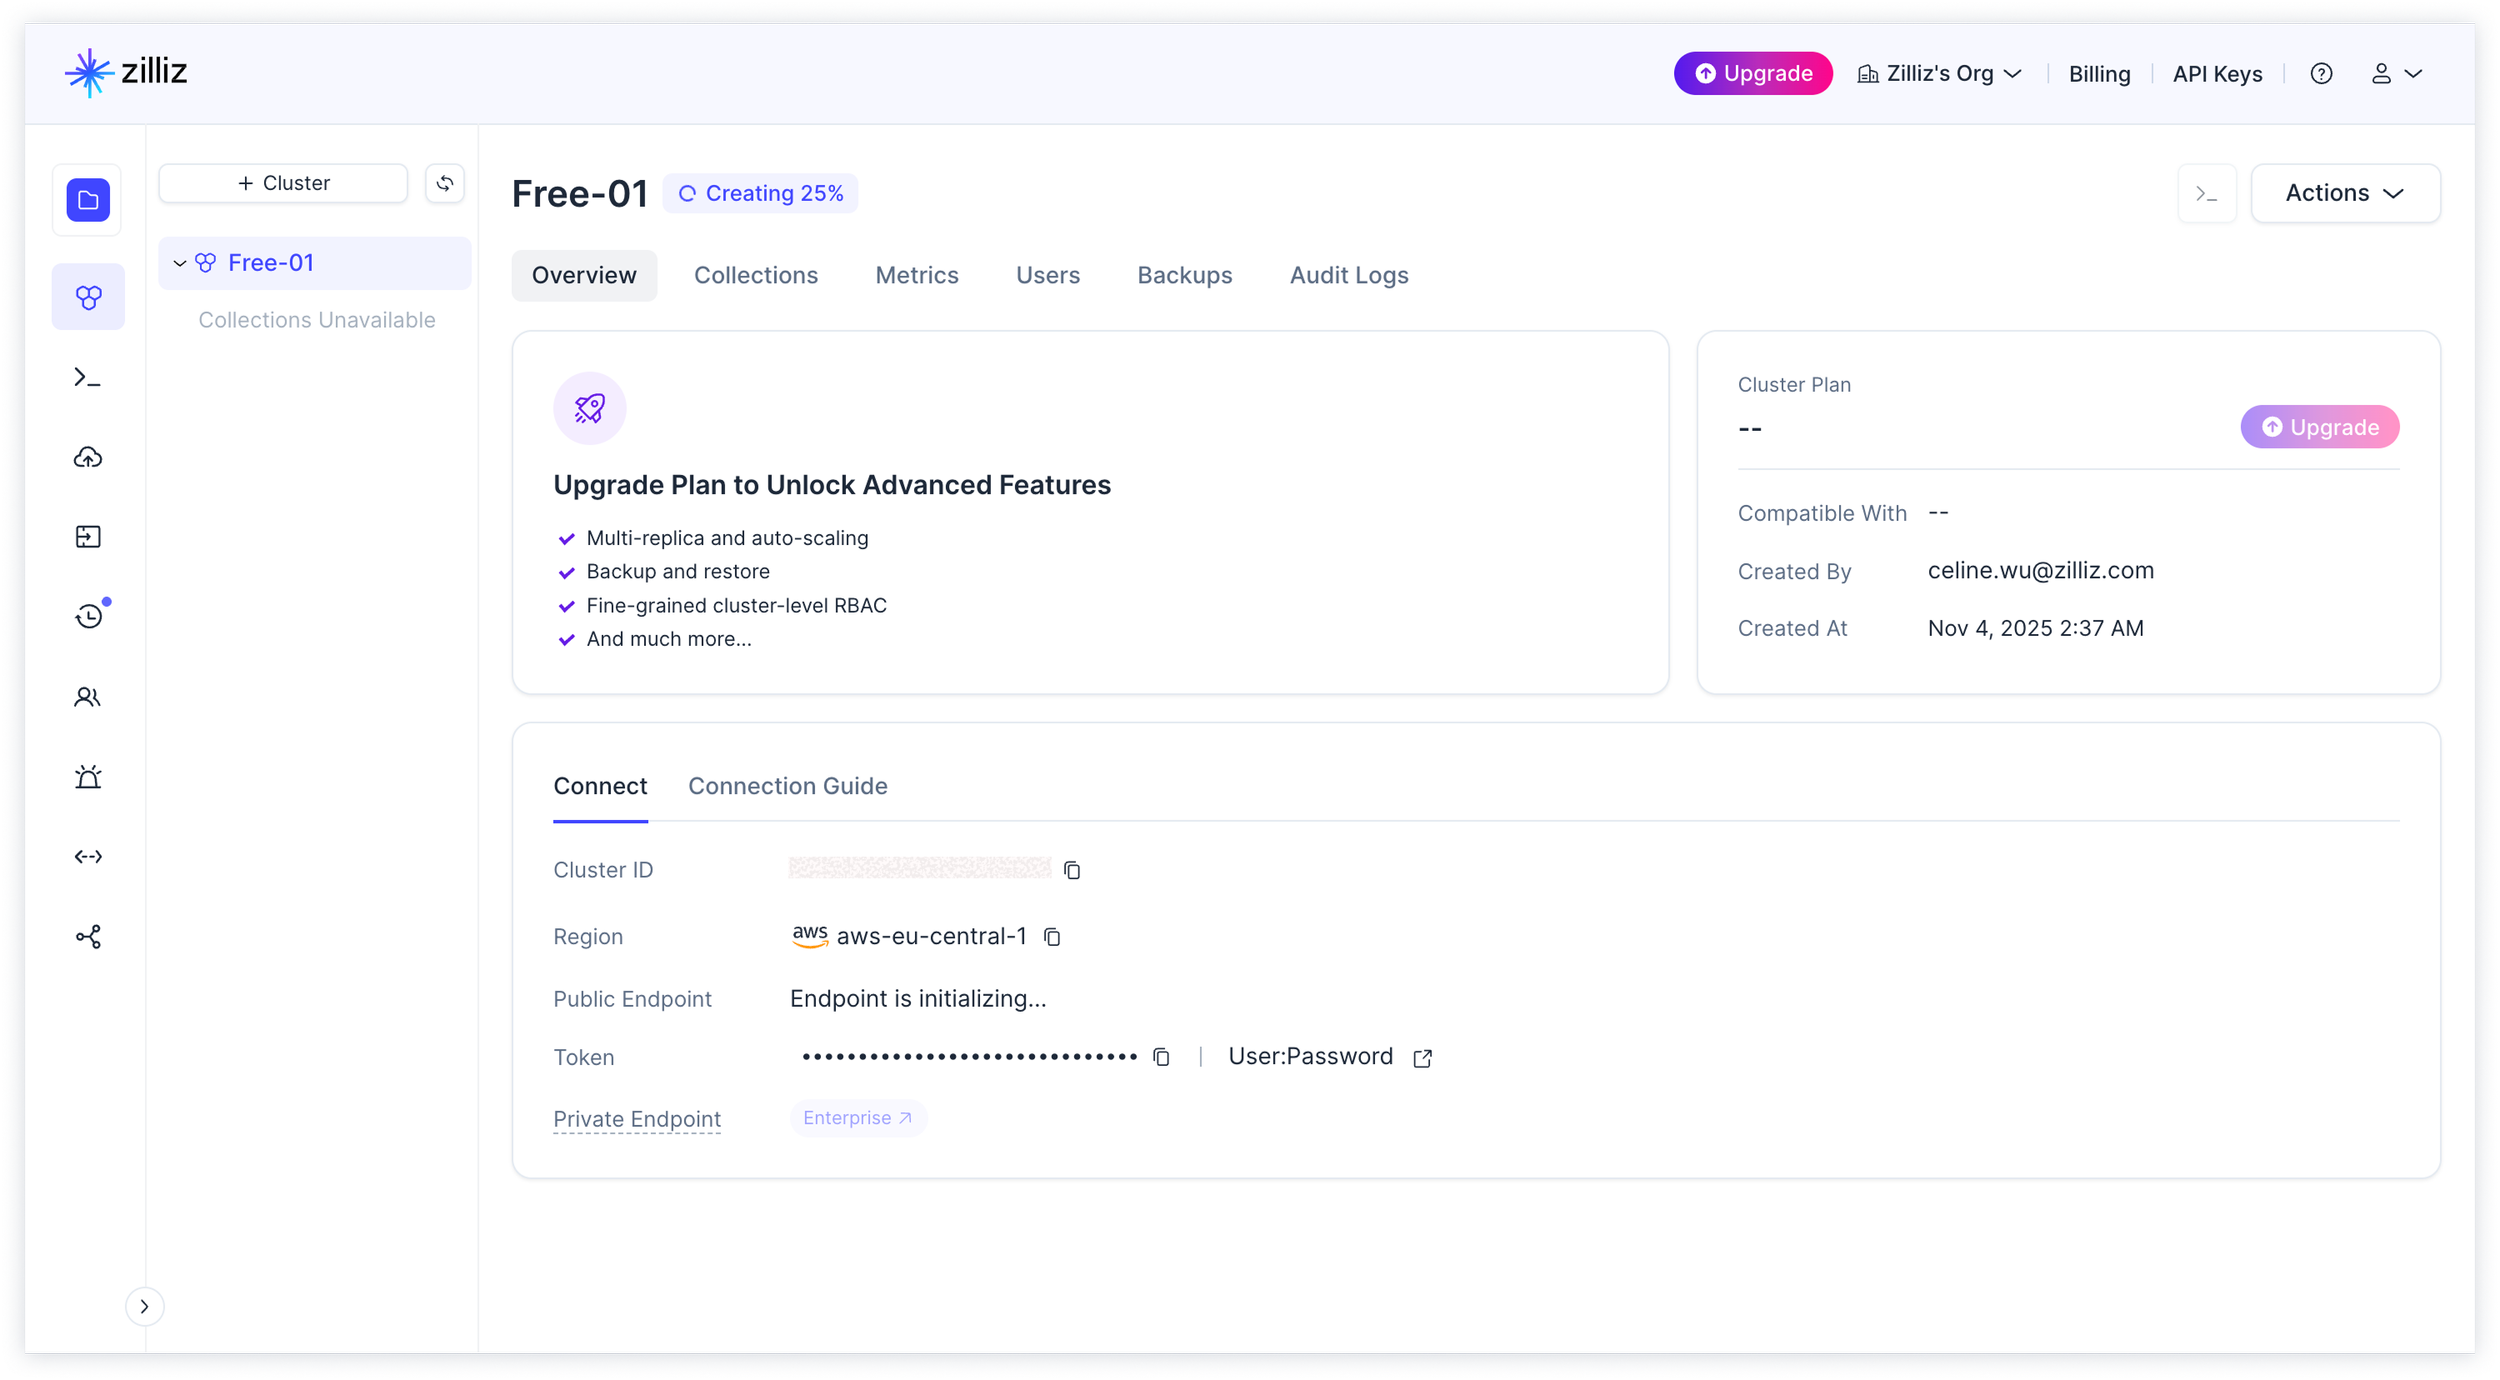Screen dimensions: 2500x1380
Task: Open the cluster console terminal button
Action: [x=2206, y=194]
